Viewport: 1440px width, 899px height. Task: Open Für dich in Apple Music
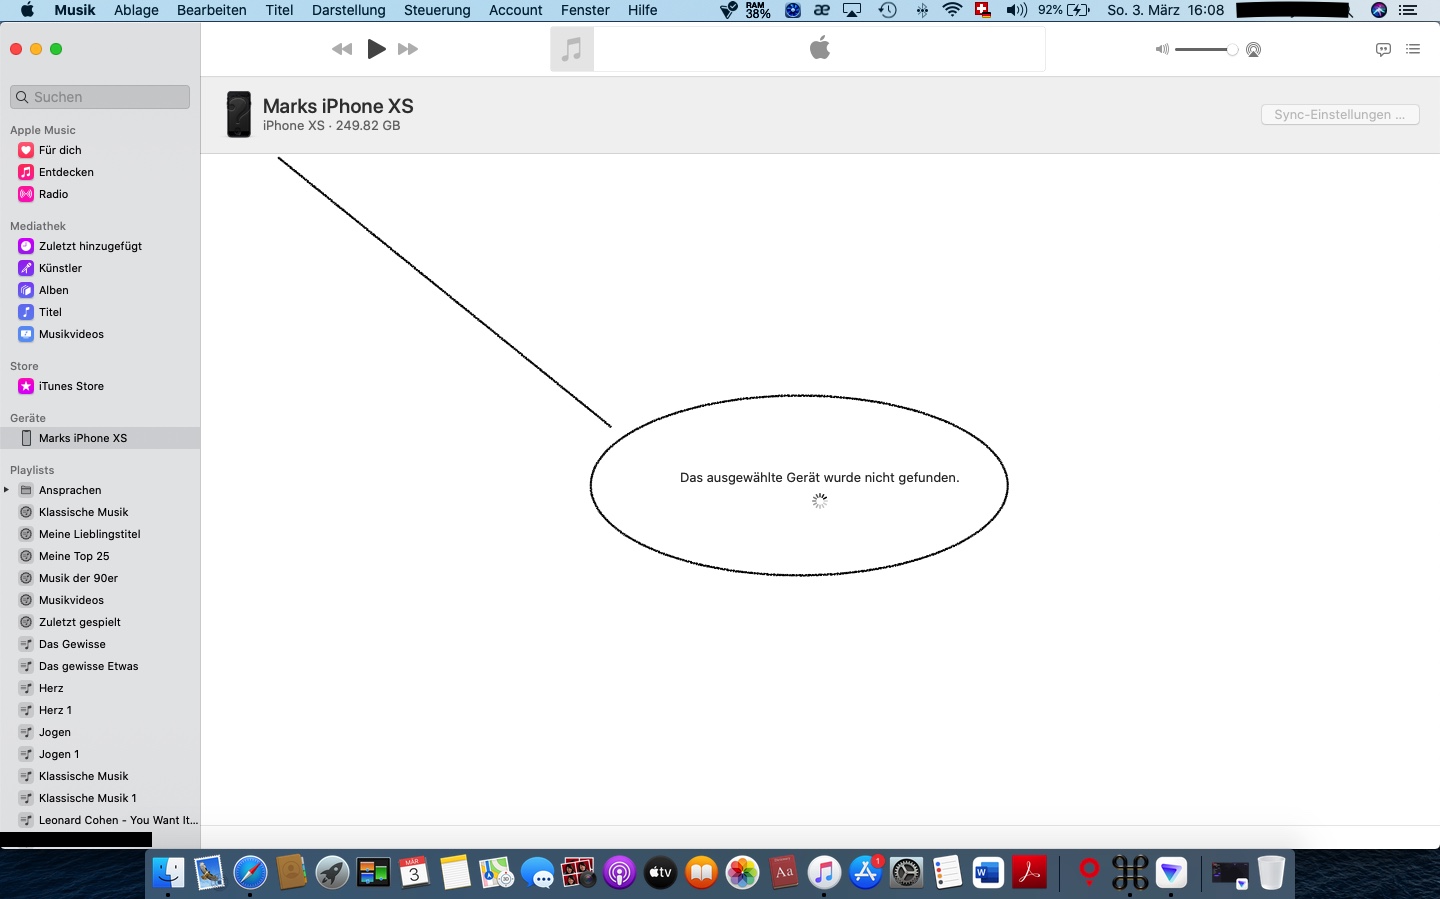click(60, 150)
